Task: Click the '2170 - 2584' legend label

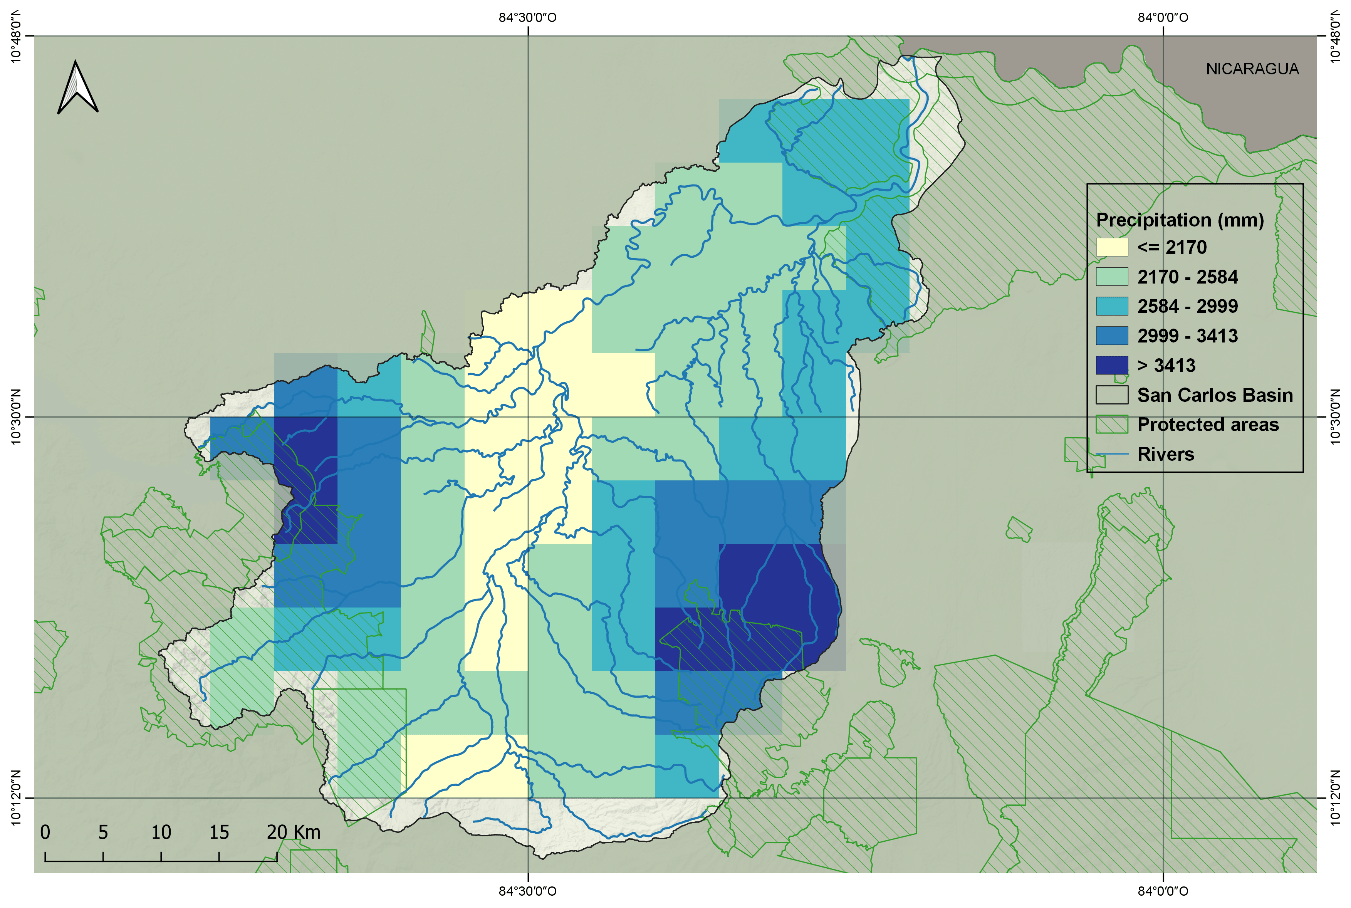Action: pyautogui.click(x=1188, y=277)
